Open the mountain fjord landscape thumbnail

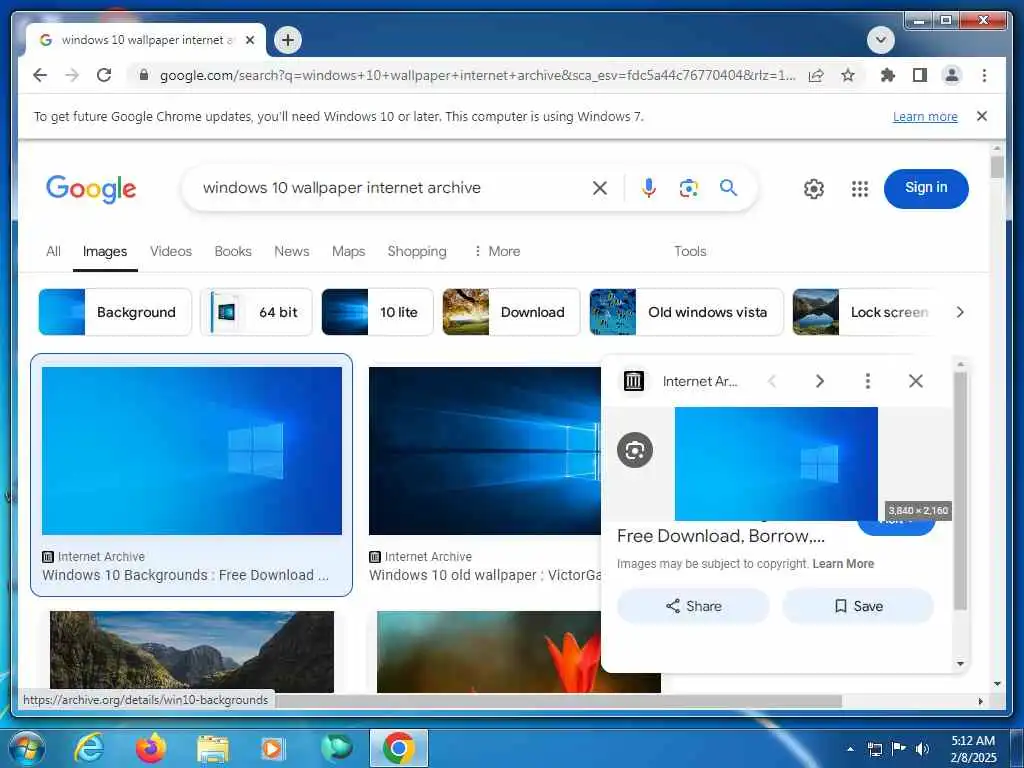(x=191, y=652)
